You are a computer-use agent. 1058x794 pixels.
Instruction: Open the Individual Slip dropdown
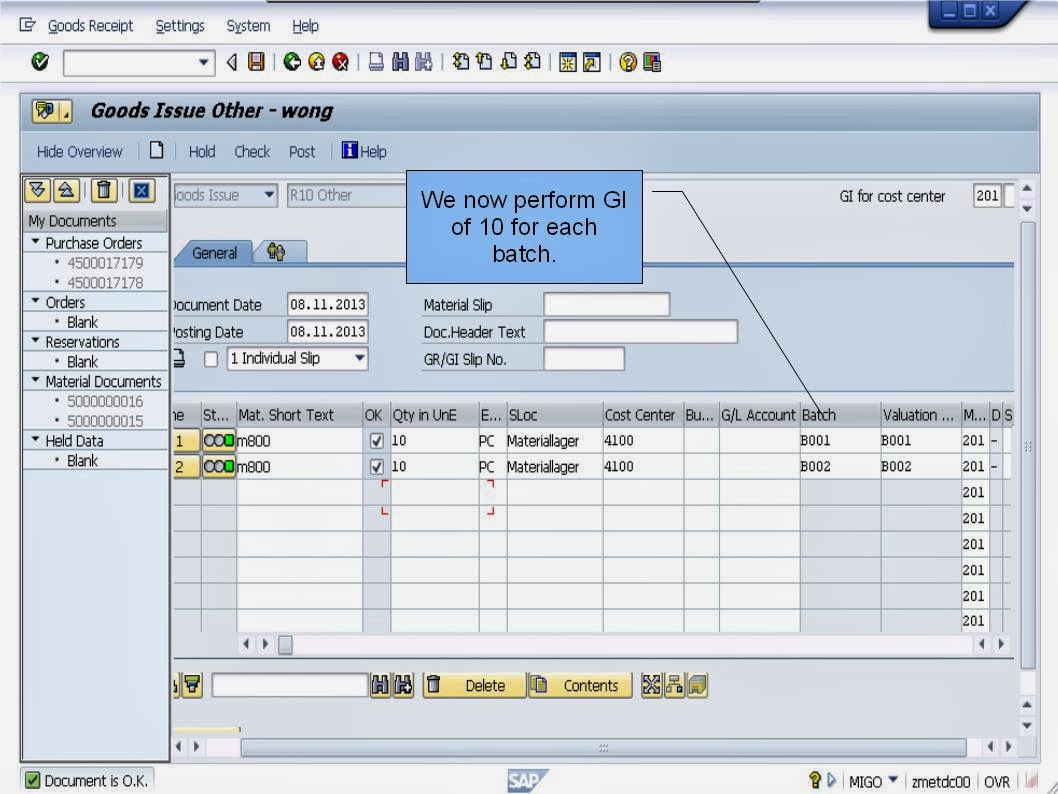[x=360, y=358]
